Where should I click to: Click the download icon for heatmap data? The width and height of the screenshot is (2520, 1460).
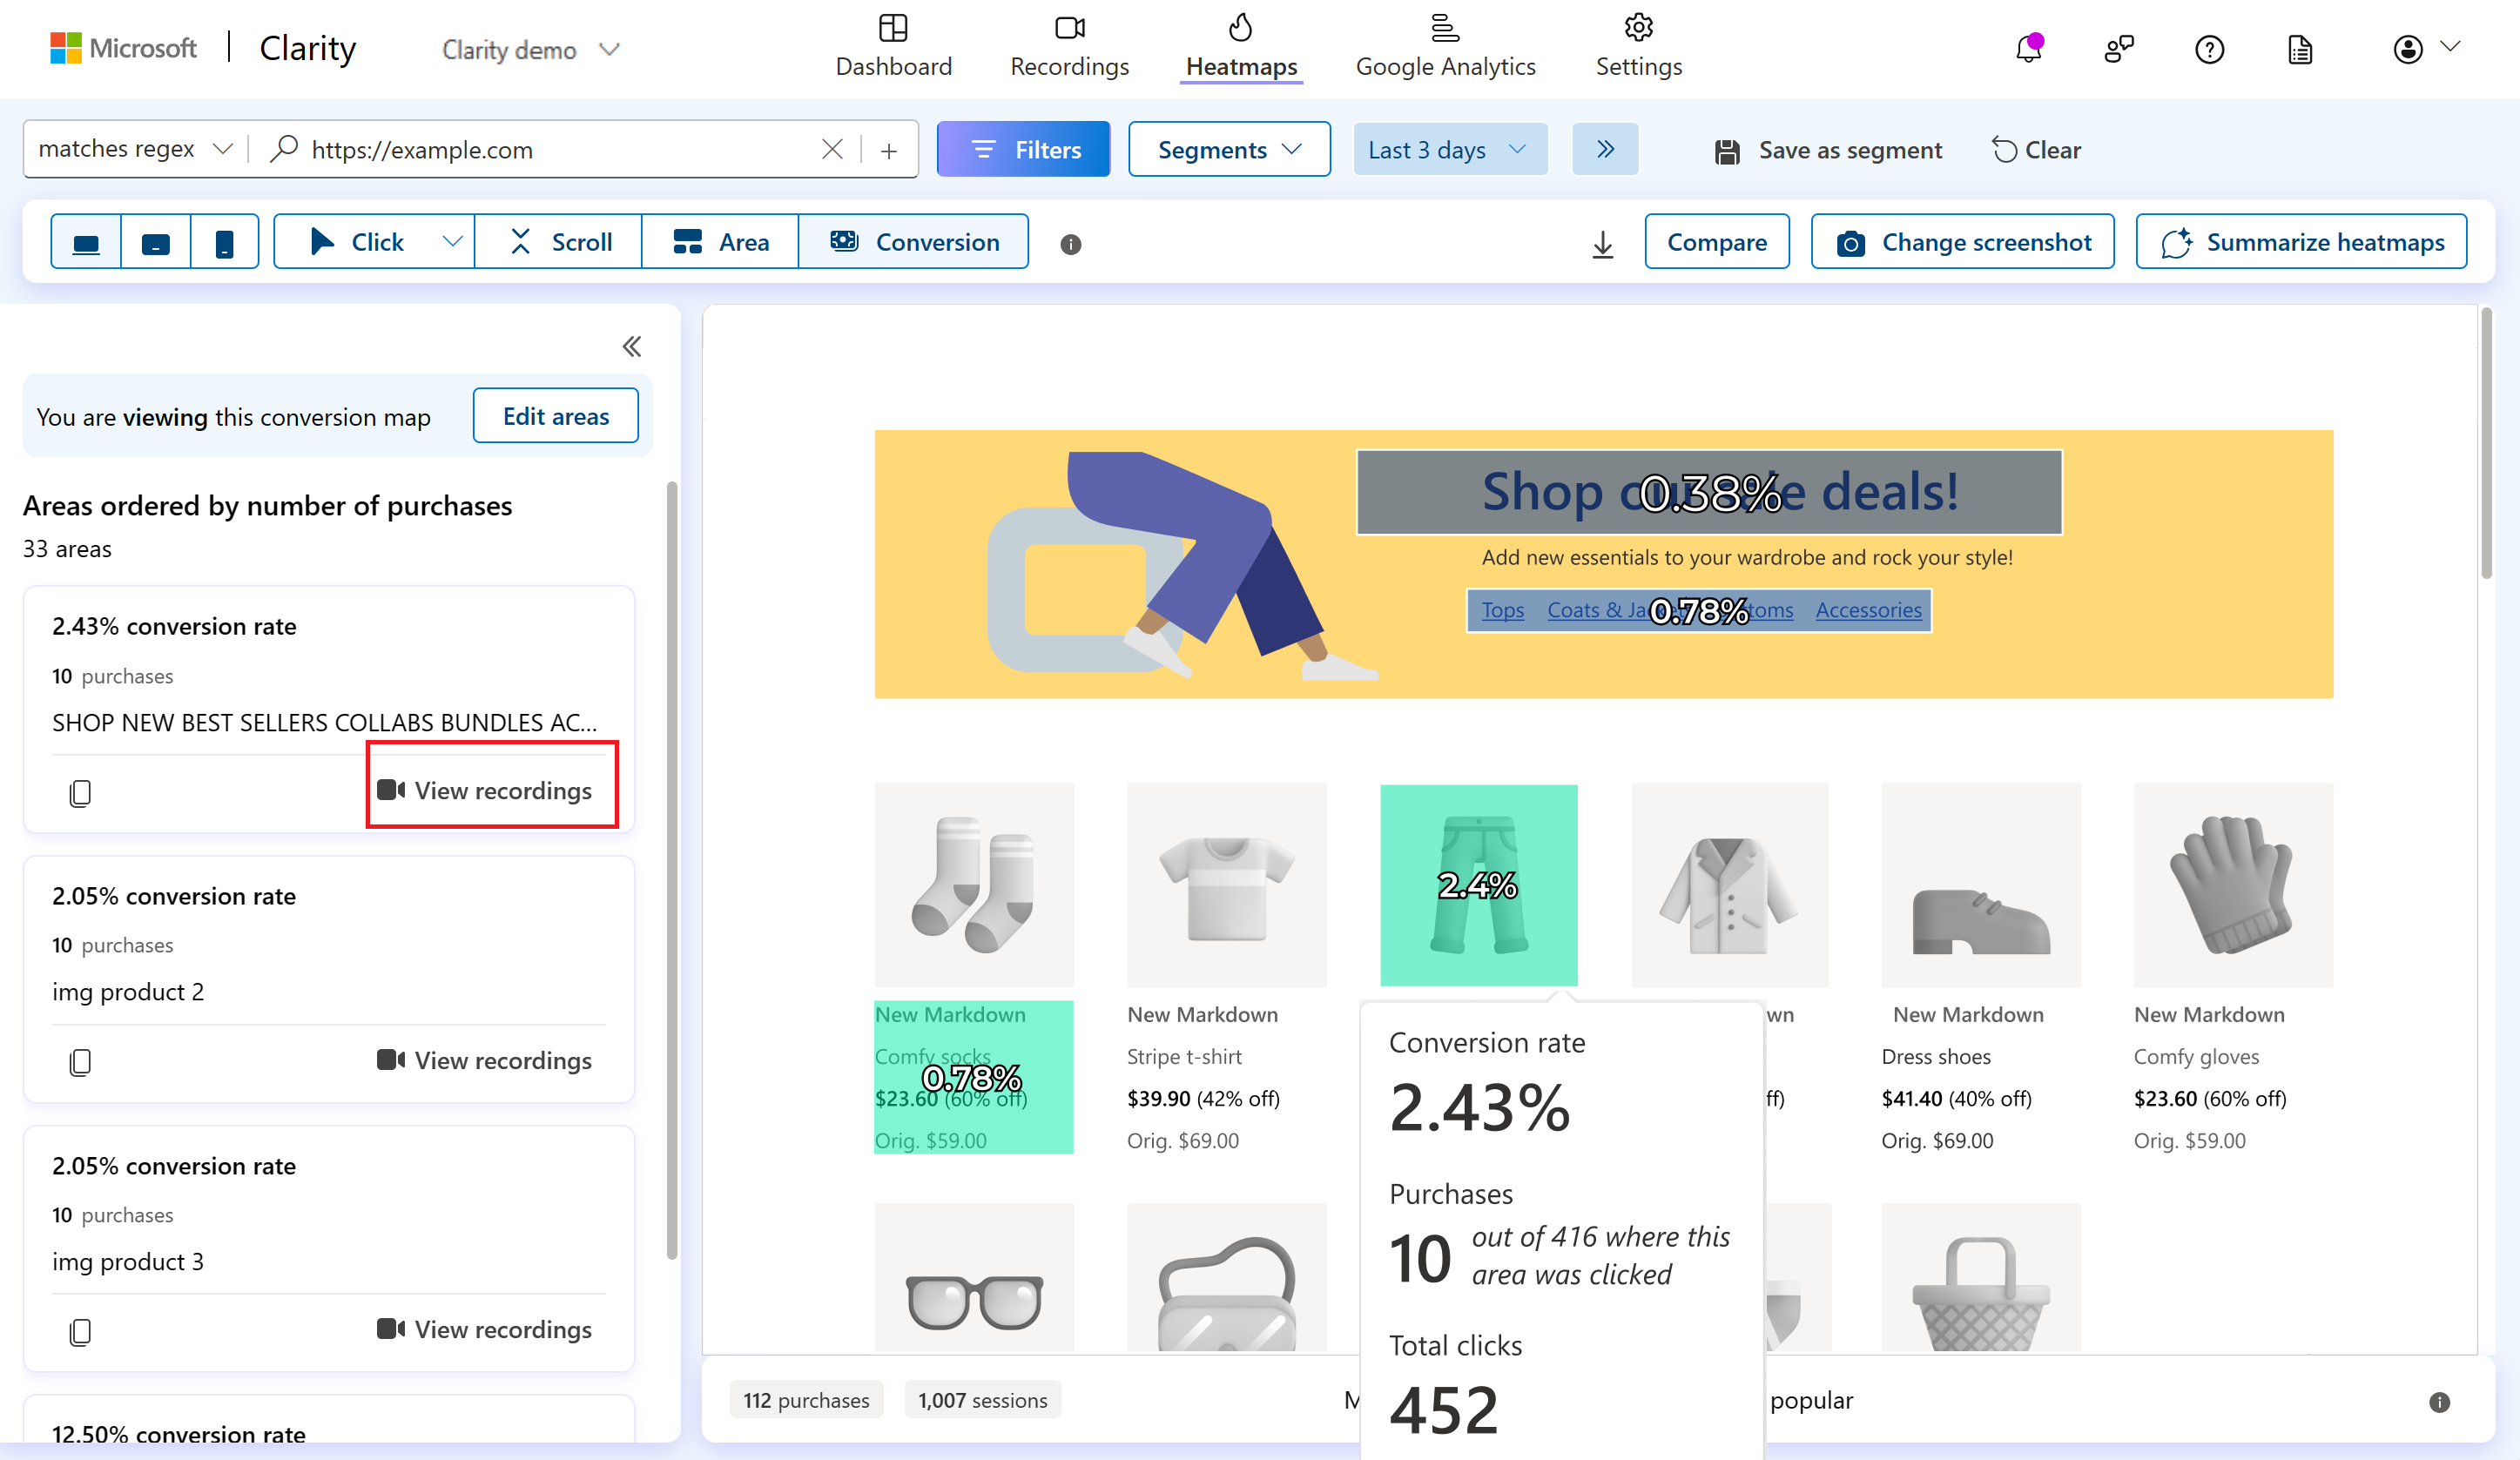pyautogui.click(x=1602, y=244)
